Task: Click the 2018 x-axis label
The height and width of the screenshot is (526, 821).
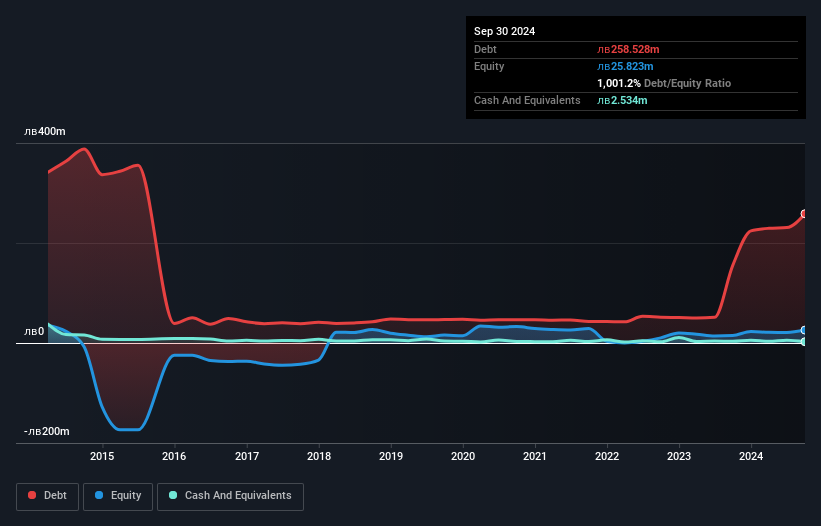Action: (x=319, y=456)
